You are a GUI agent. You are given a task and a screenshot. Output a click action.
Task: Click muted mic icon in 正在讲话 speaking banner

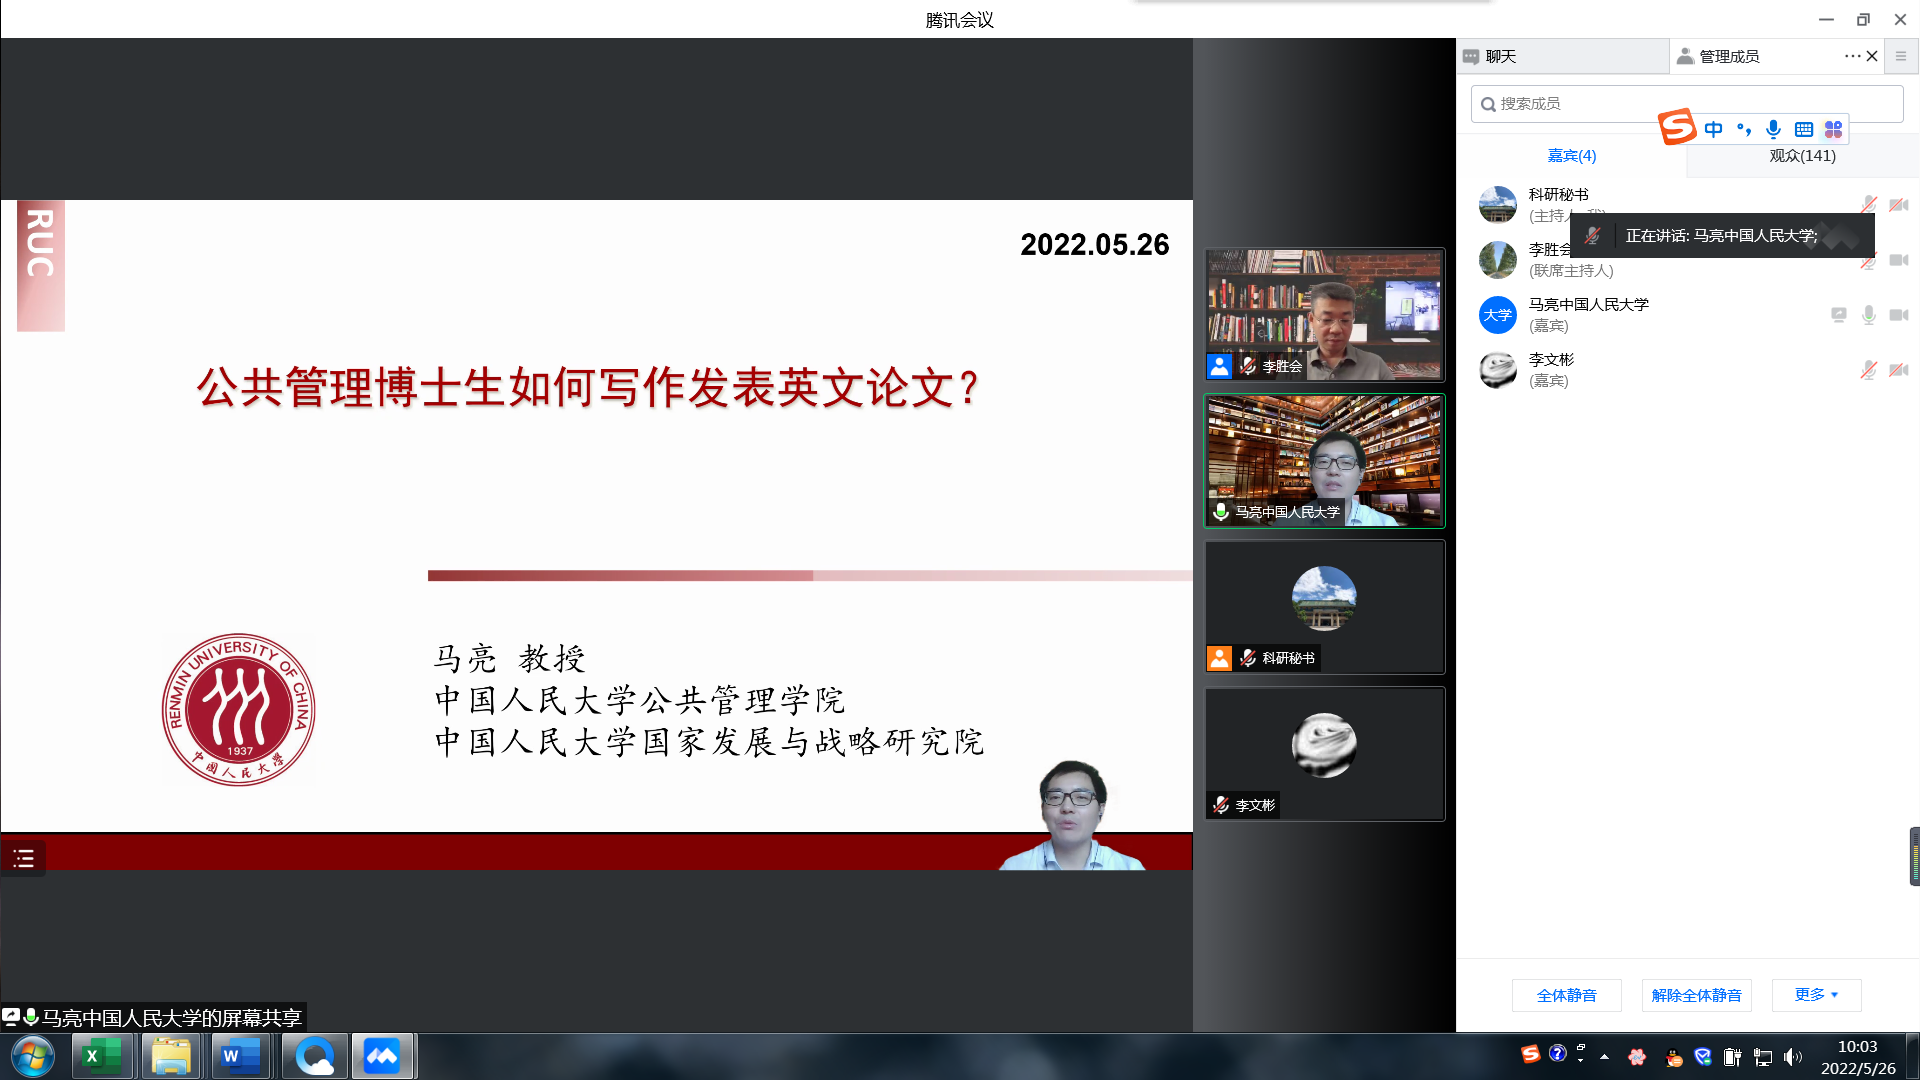tap(1592, 236)
